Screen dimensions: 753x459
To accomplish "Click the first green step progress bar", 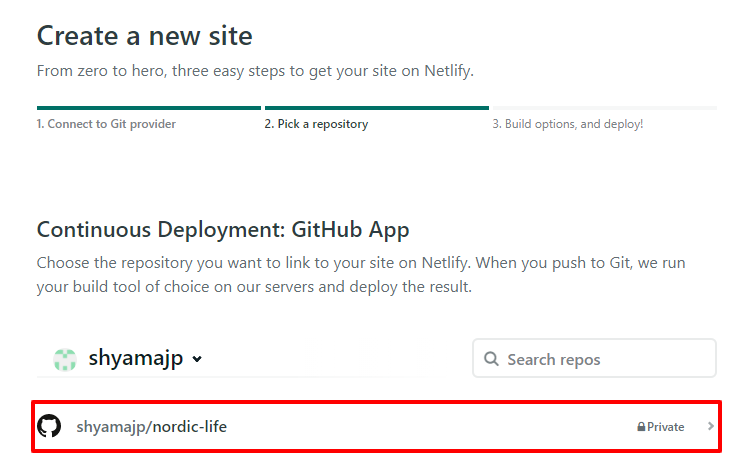I will click(148, 107).
